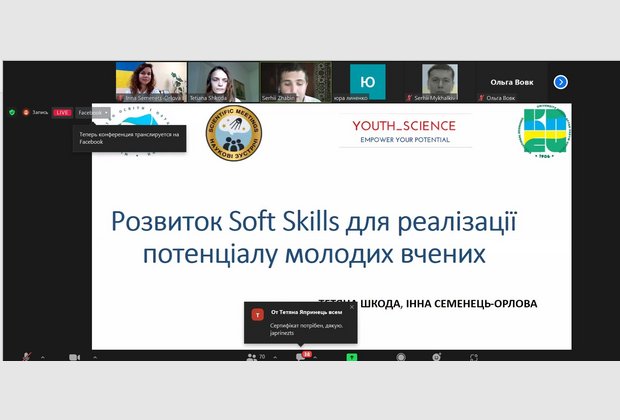Click the Record icon in the bottom toolbar

click(401, 357)
